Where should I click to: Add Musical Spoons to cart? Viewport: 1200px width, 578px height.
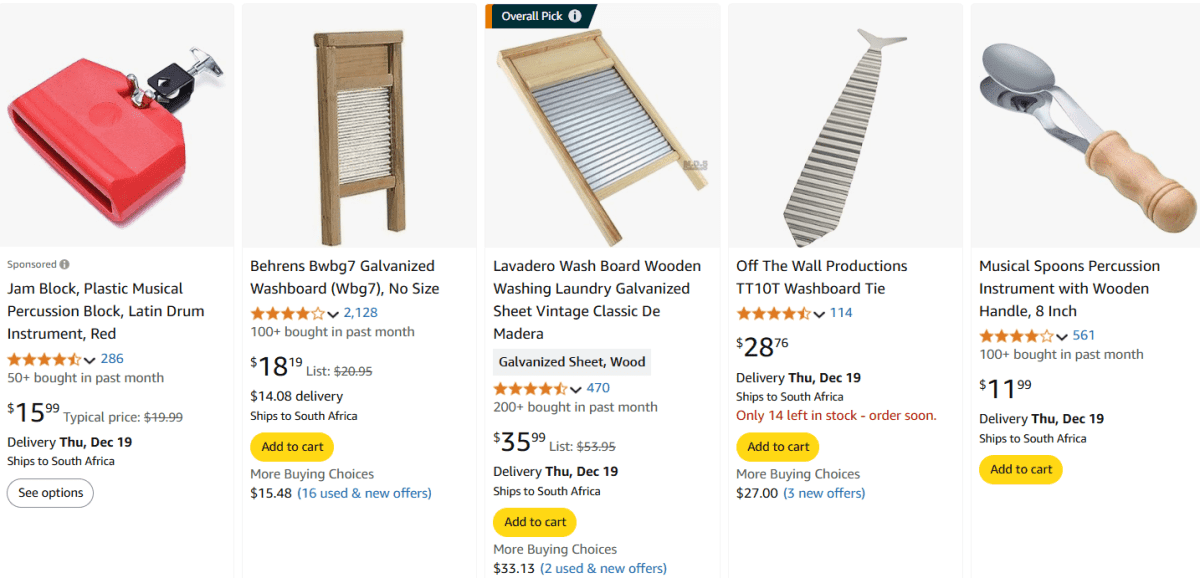point(1020,469)
